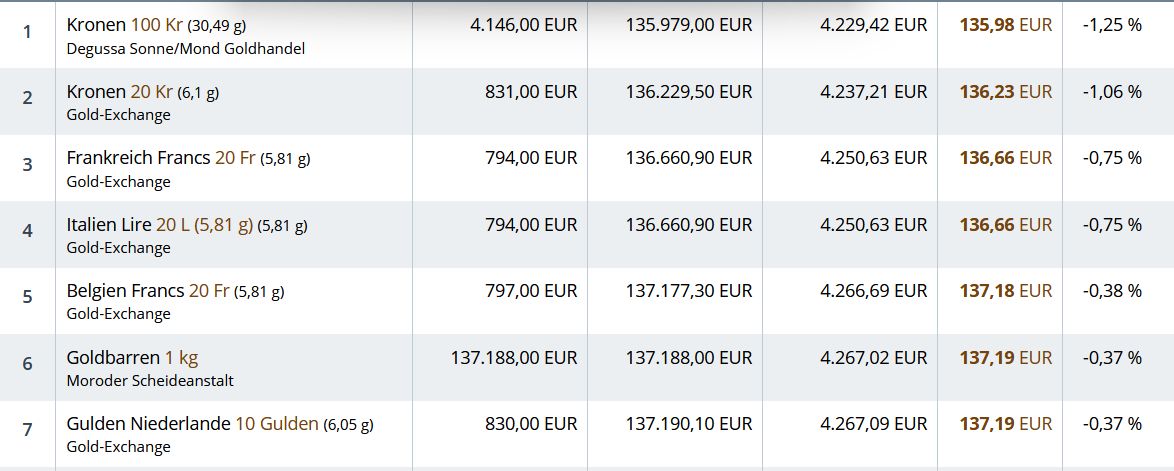Click the -1,25 % premium value
Viewport: 1174px width, 471px height.
pyautogui.click(x=1112, y=25)
